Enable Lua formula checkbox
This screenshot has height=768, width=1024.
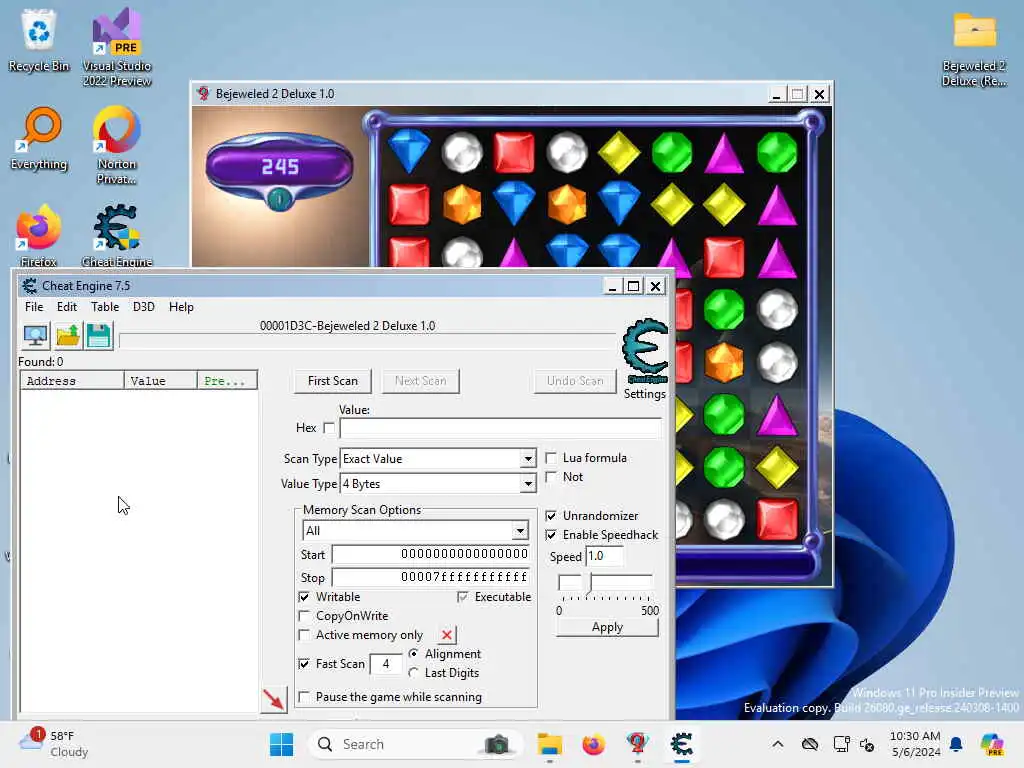(551, 458)
